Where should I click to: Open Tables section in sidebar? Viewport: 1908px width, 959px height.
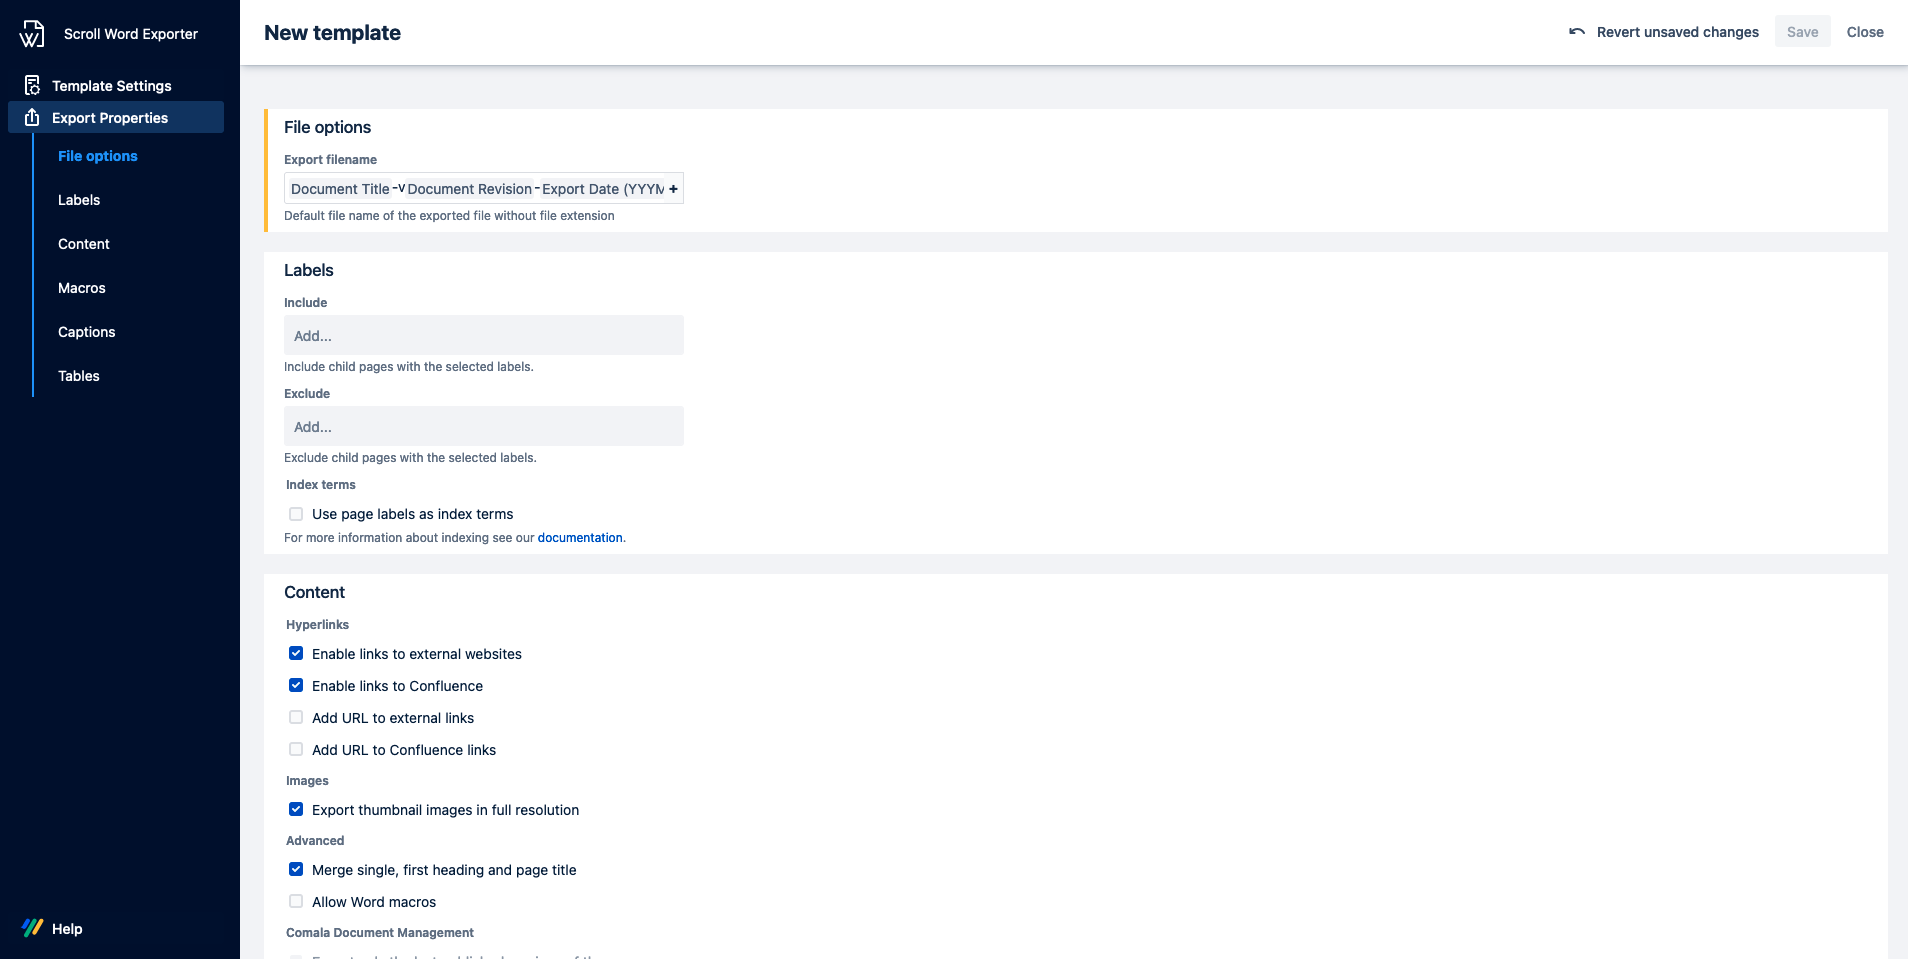79,376
